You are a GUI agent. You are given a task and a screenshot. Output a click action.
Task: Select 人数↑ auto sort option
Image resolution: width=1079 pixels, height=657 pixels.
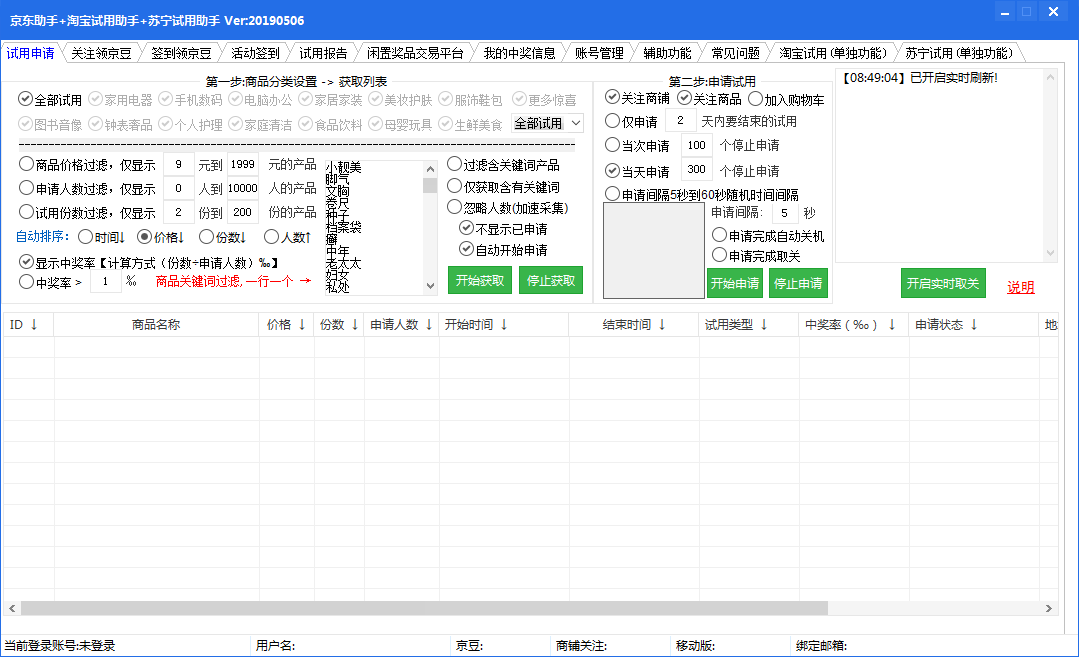point(288,237)
